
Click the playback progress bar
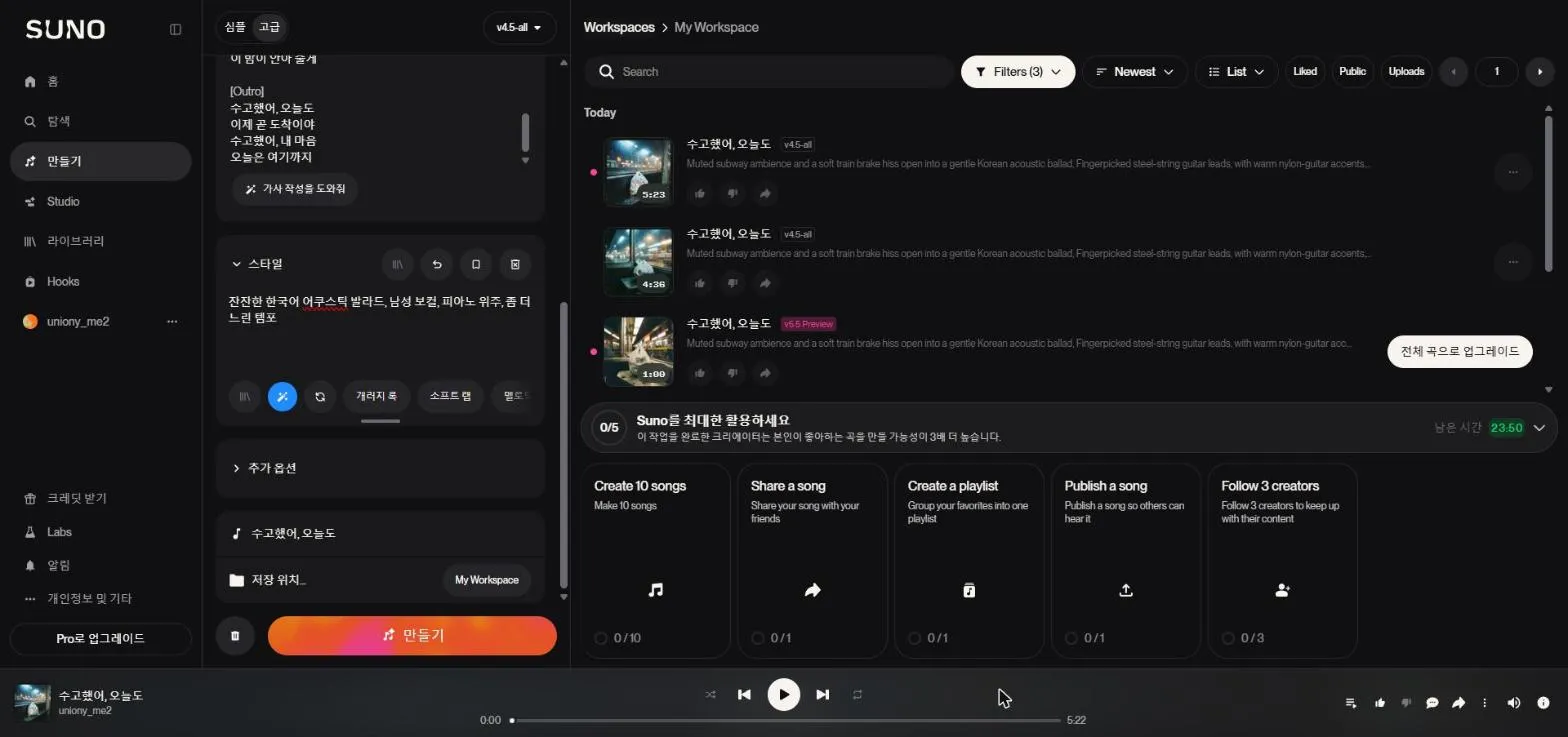point(785,720)
